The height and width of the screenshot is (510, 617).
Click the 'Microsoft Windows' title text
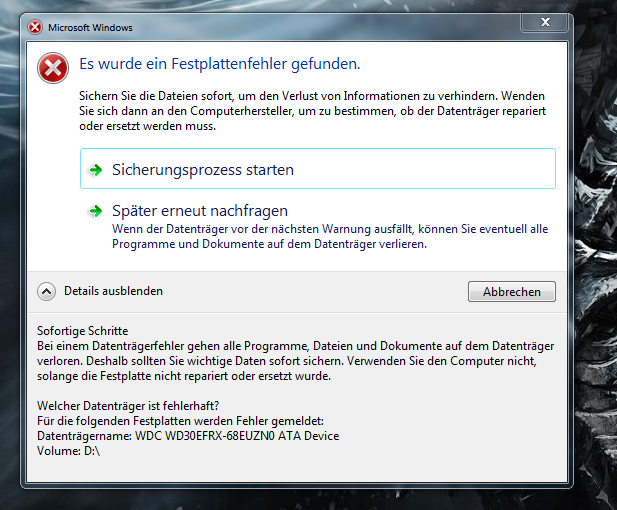[x=90, y=28]
